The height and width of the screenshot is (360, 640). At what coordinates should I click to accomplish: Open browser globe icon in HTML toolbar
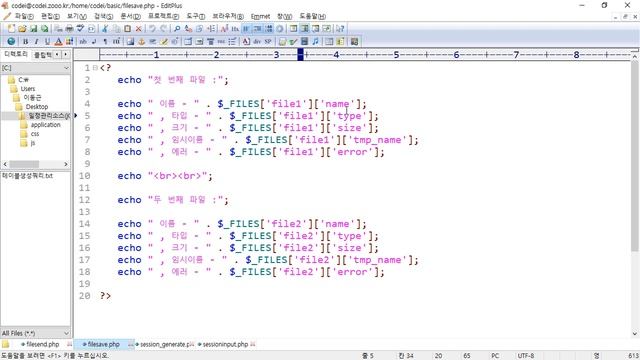click(11, 41)
